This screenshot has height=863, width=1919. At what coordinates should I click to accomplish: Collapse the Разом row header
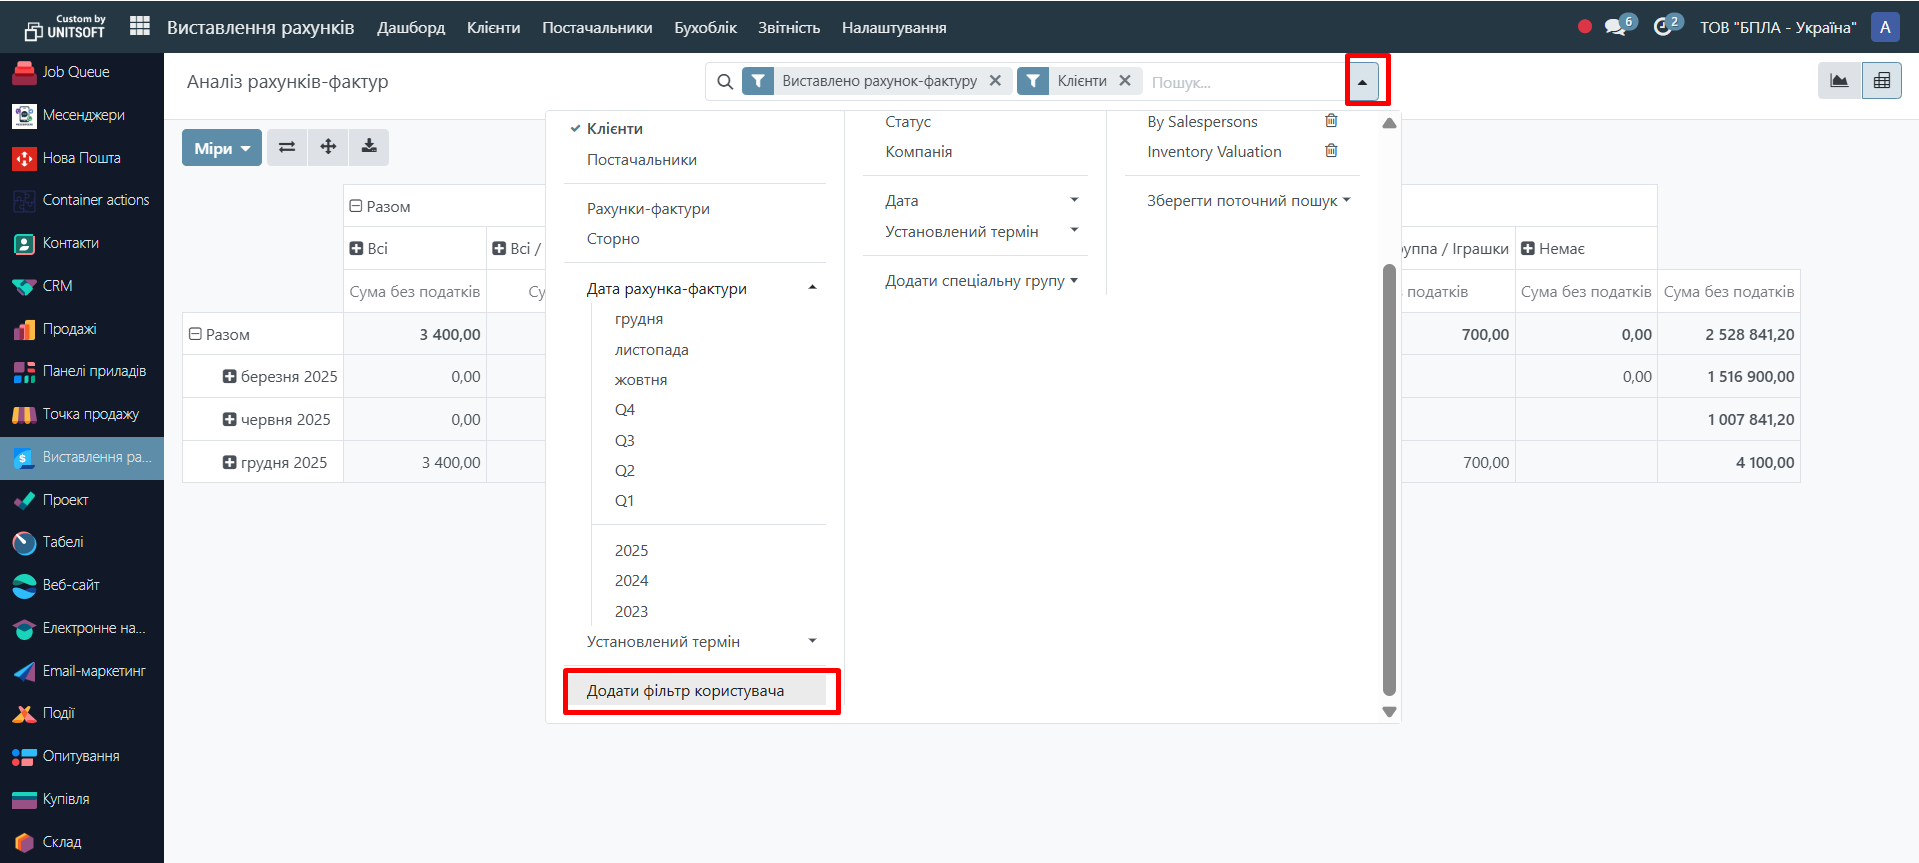tap(196, 335)
